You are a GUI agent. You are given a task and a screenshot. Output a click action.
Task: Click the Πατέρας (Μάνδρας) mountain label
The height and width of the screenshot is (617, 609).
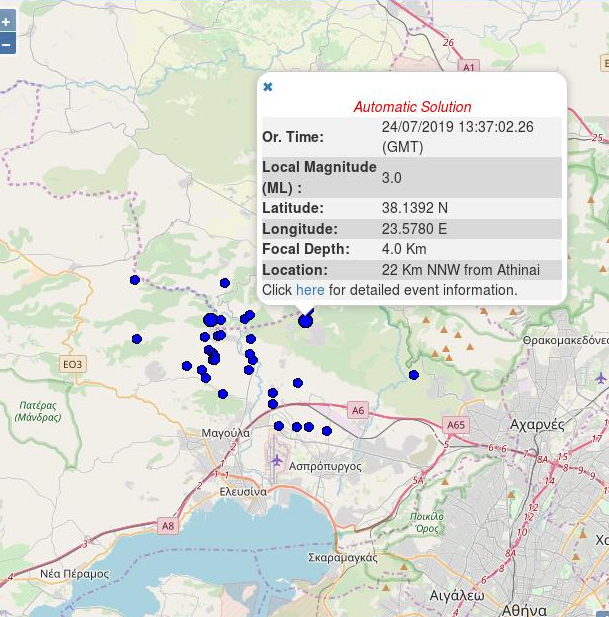[x=38, y=411]
